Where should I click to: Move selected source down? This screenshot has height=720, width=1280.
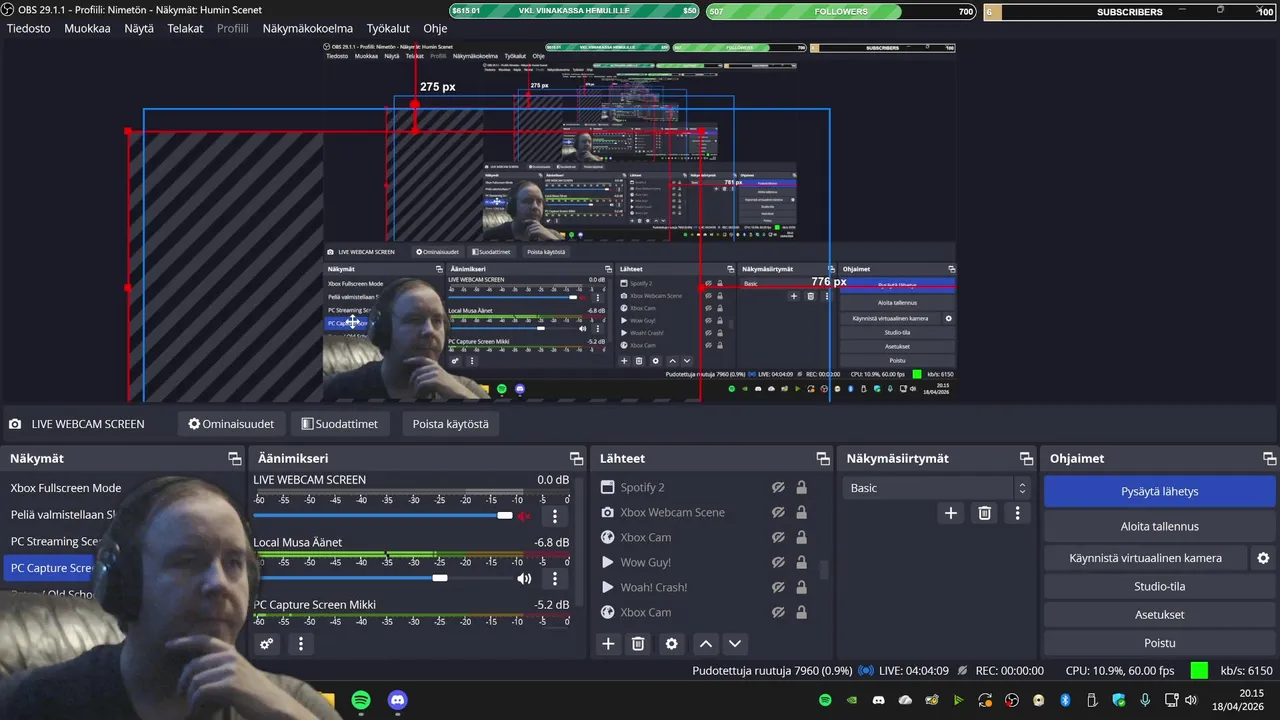pyautogui.click(x=735, y=644)
